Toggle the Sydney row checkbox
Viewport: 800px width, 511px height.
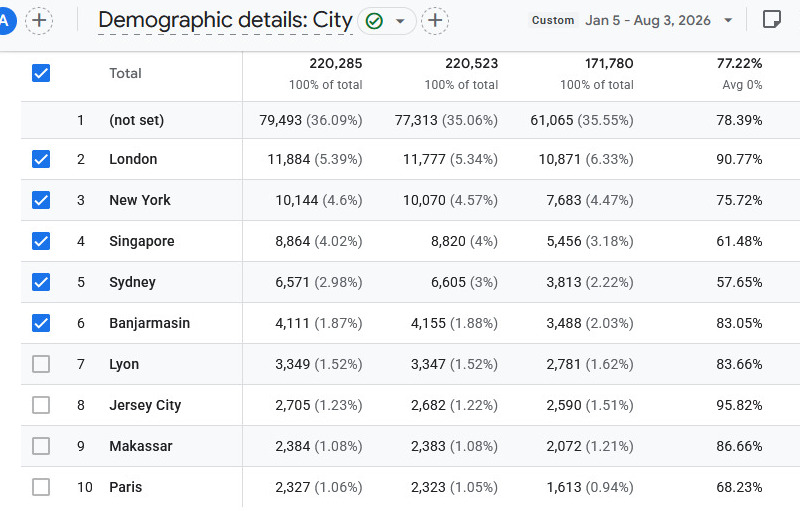pyautogui.click(x=41, y=282)
